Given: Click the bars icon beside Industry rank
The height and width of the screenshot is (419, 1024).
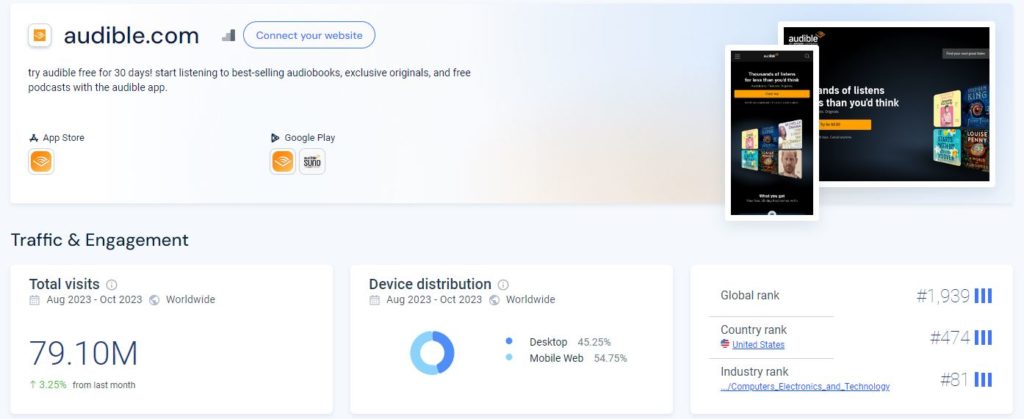Looking at the screenshot, I should [x=983, y=379].
